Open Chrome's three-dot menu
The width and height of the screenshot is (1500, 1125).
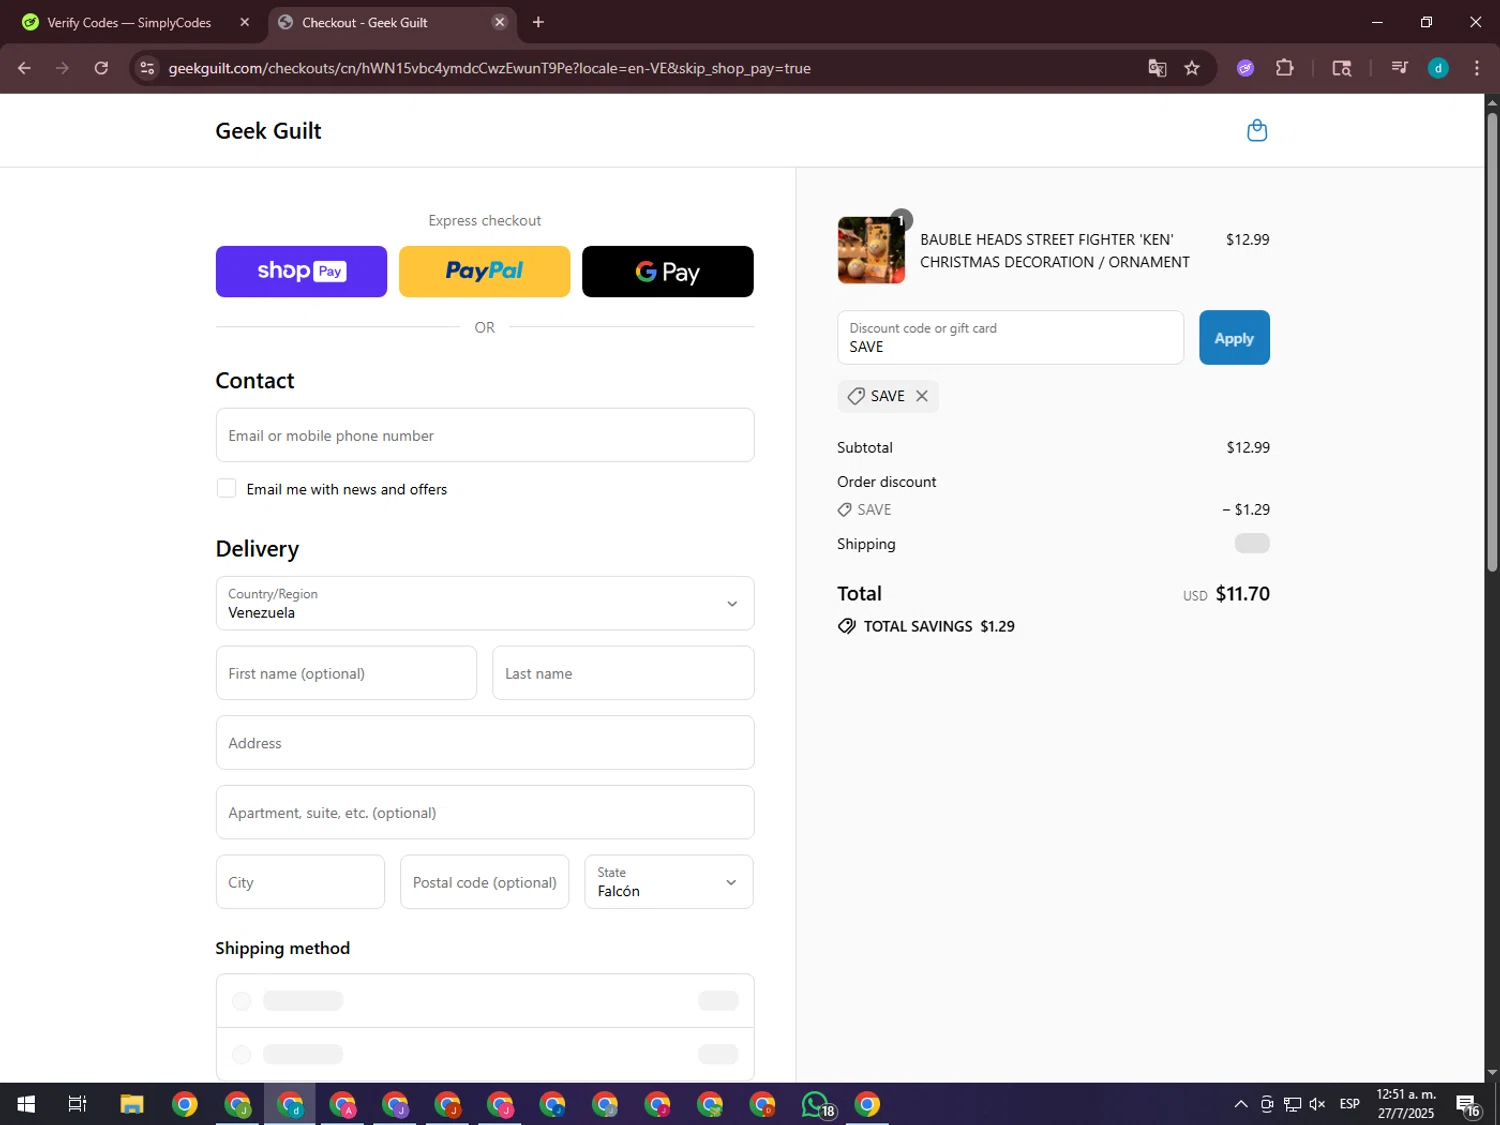1476,68
